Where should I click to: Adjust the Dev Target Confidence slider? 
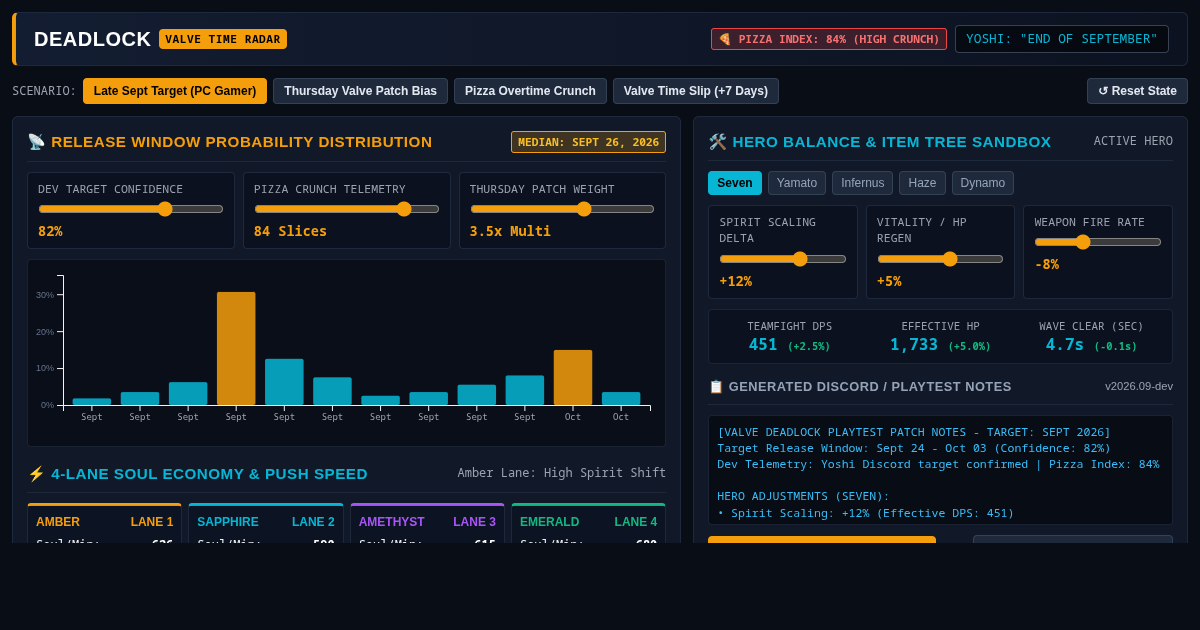pyautogui.click(x=131, y=209)
